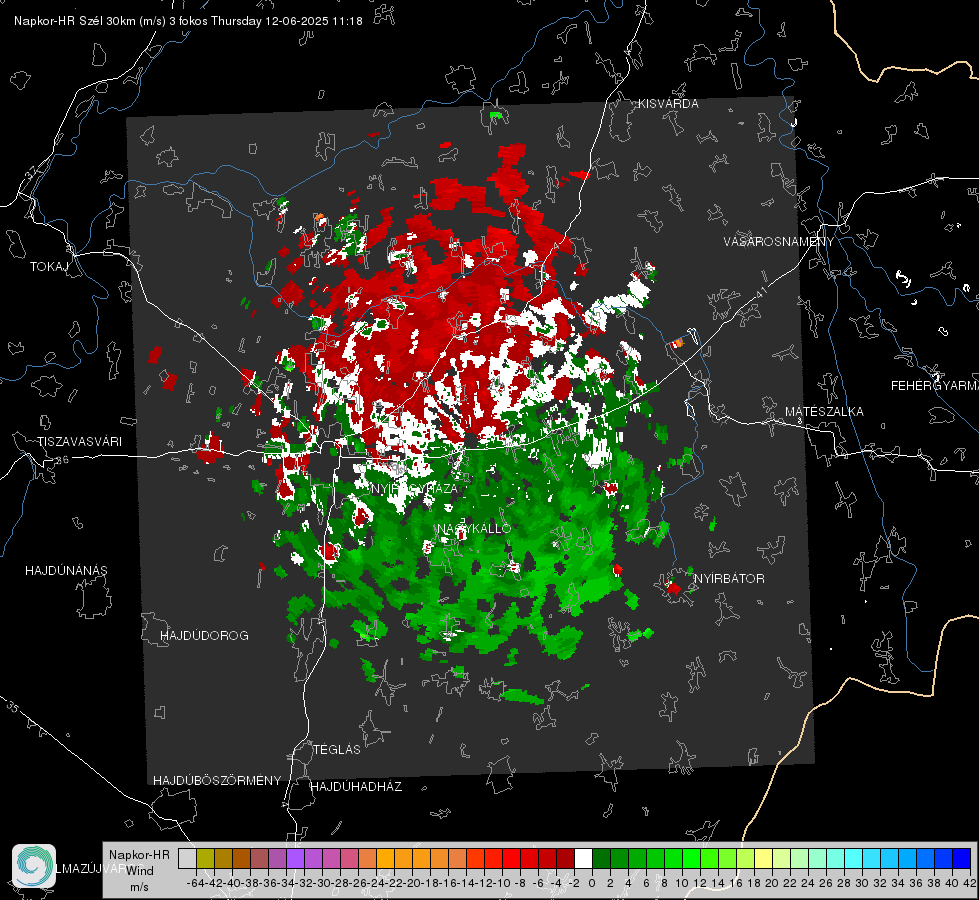Click the NYÍRBÁTOR town label
Screen dimensions: 979x900
729,579
